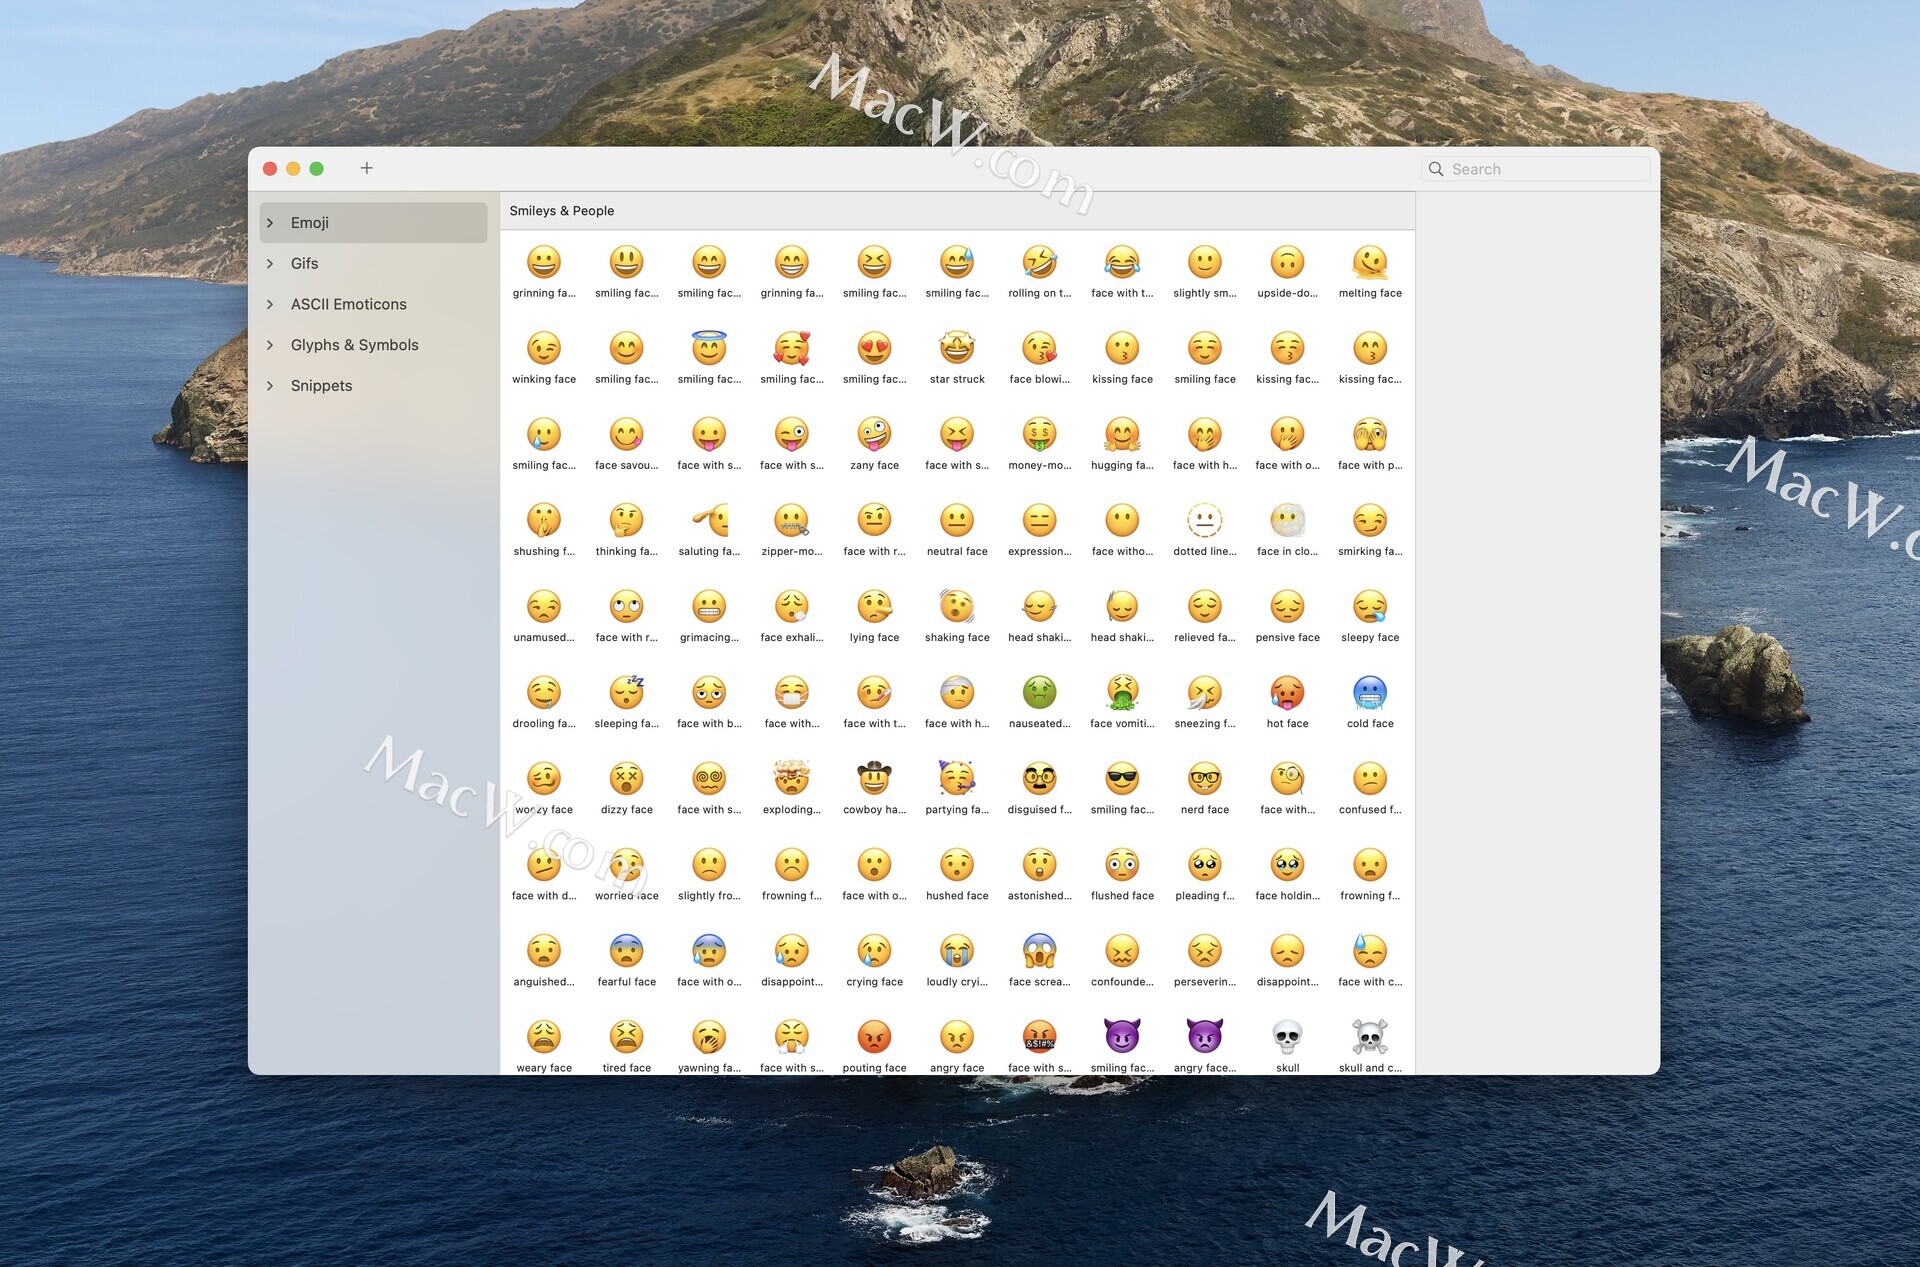Viewport: 1920px width, 1267px height.
Task: Click the Smileys & People section header
Action: click(562, 211)
